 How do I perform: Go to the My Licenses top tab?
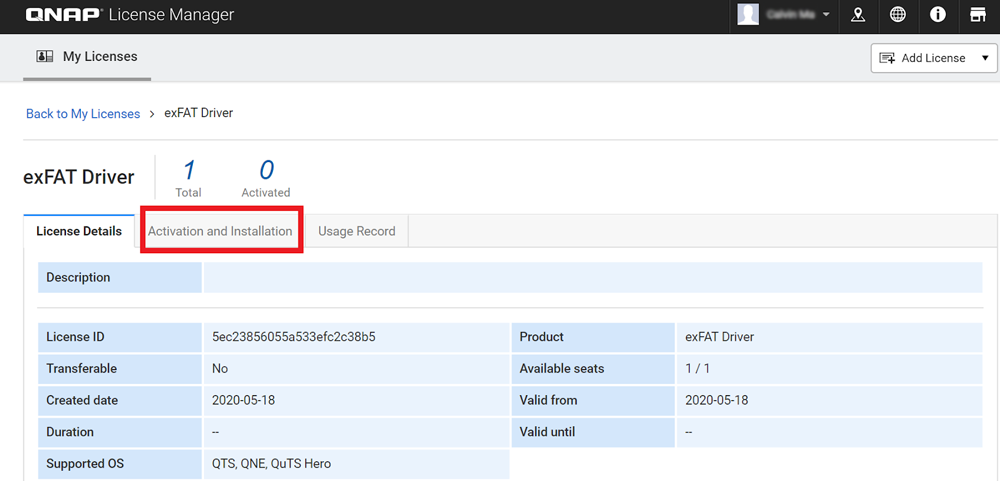tap(99, 57)
